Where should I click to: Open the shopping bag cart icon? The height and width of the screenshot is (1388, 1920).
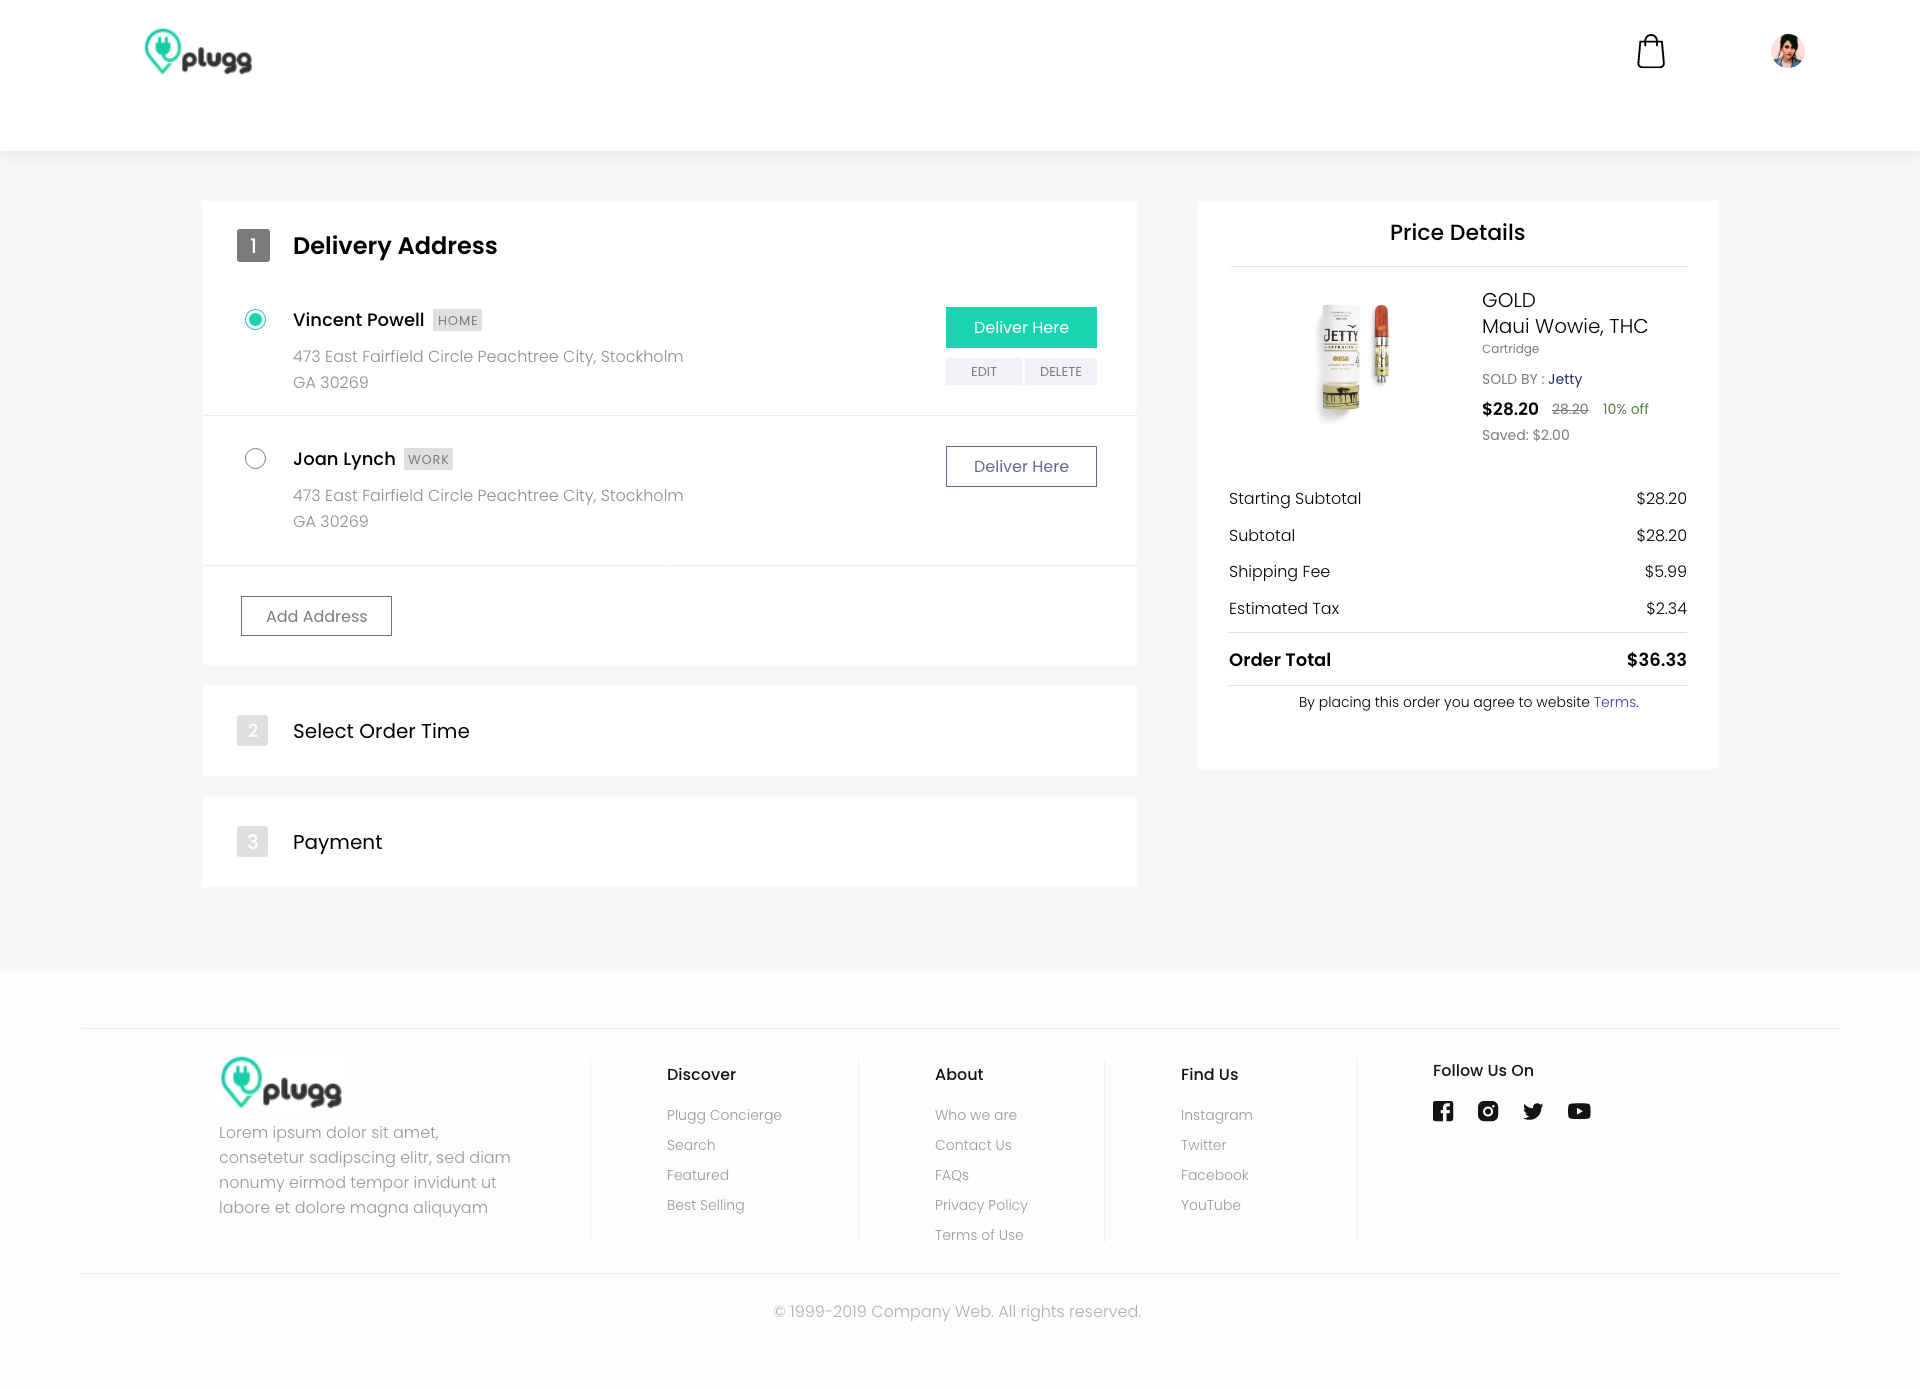pos(1651,51)
